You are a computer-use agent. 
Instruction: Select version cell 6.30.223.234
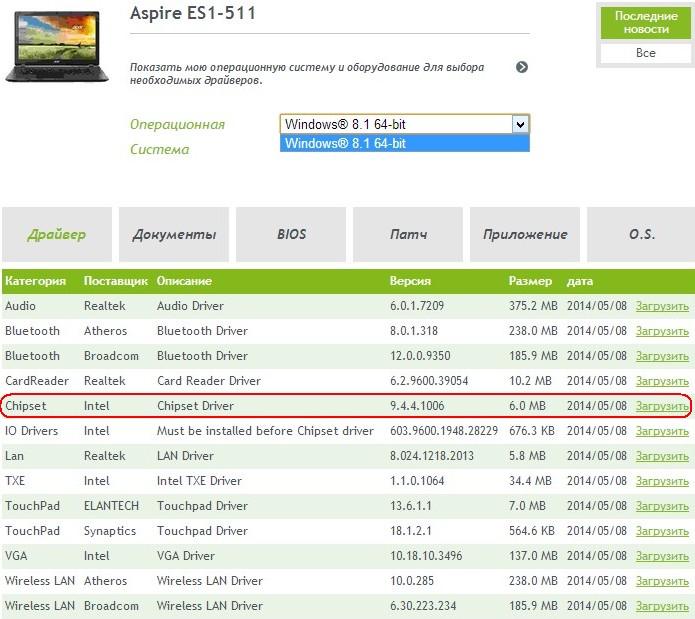423,606
